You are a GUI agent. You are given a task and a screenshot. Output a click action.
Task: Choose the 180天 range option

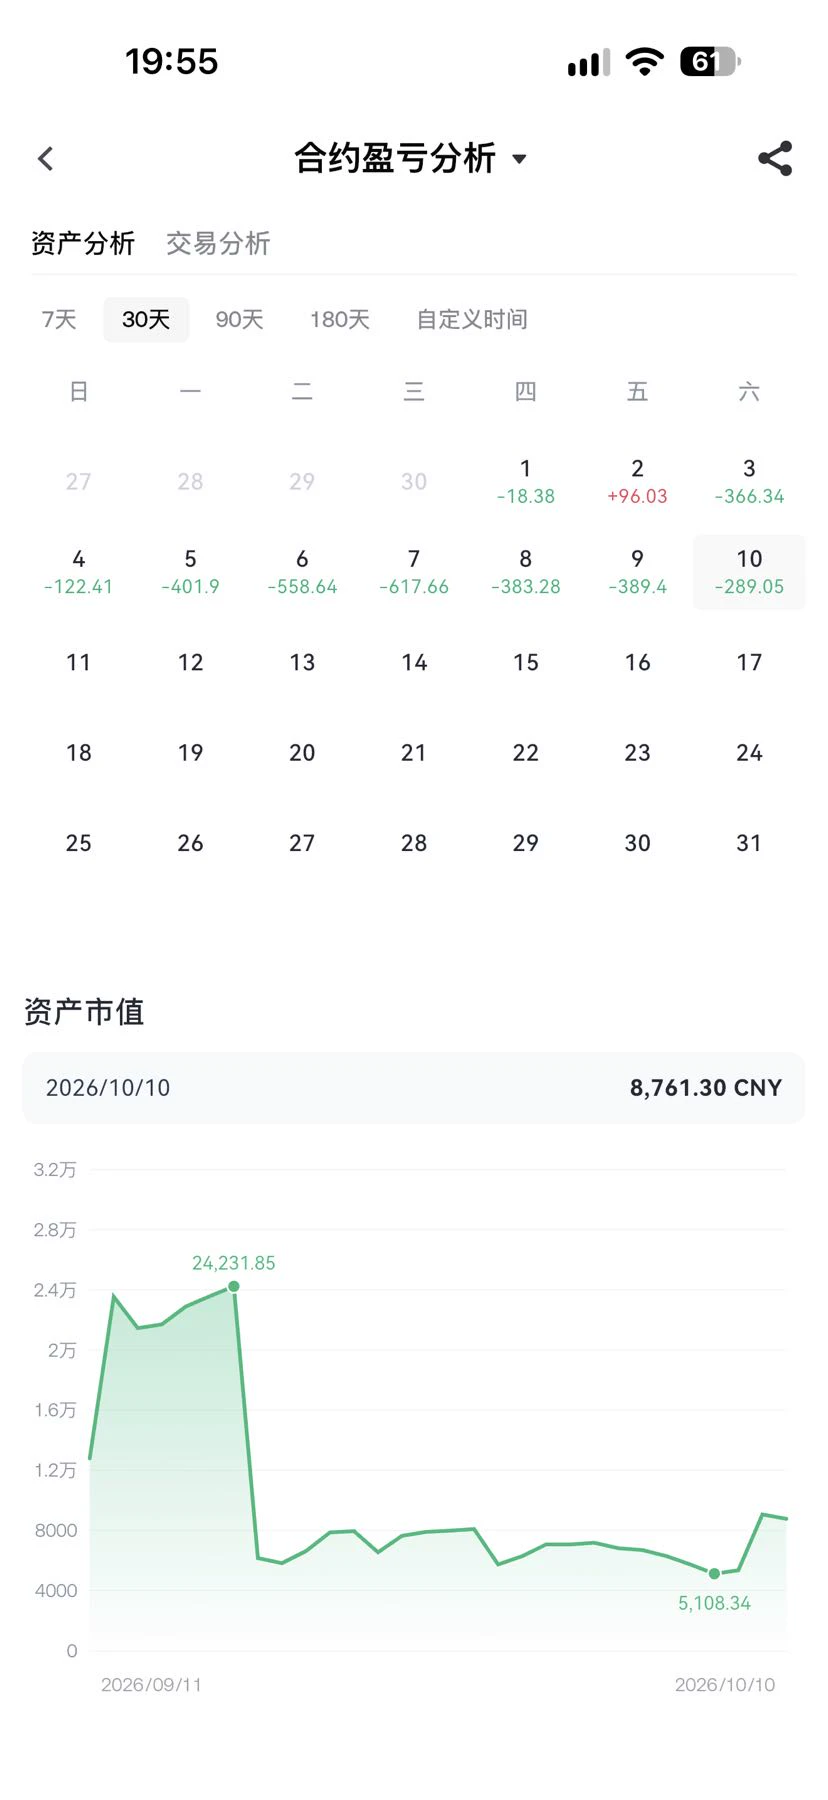340,319
